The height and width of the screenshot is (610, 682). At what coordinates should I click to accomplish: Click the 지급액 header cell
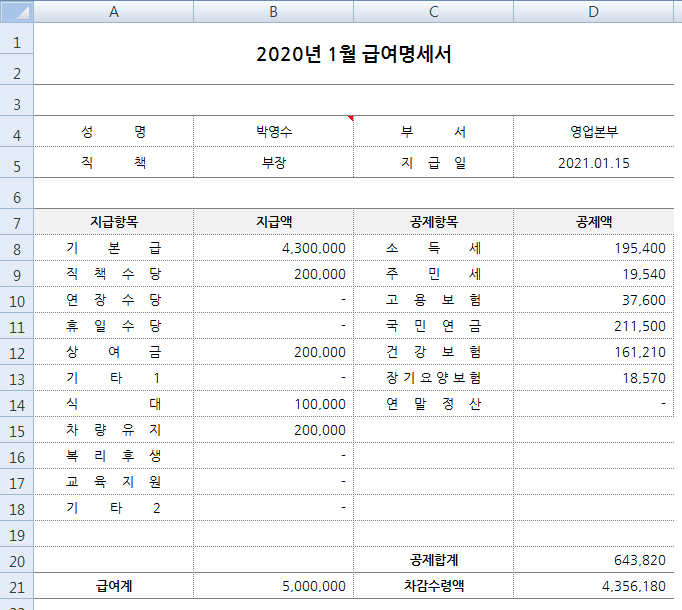click(x=273, y=222)
